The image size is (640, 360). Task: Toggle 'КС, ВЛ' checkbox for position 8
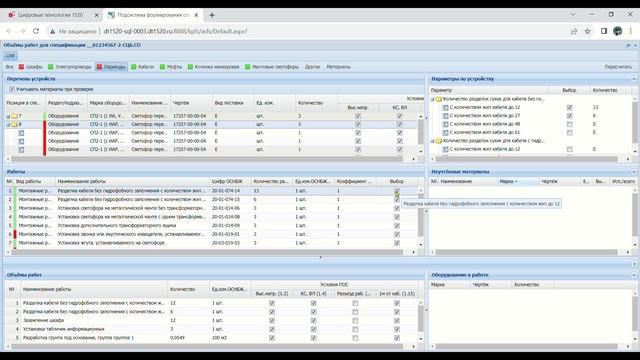click(x=400, y=124)
